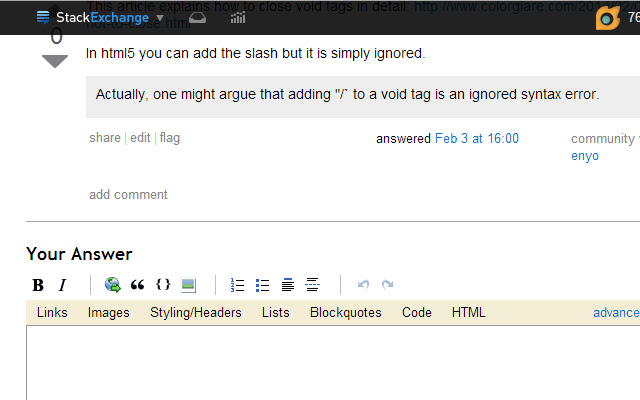Open user enyo's profile
Screen dimensions: 640x400
tap(585, 156)
